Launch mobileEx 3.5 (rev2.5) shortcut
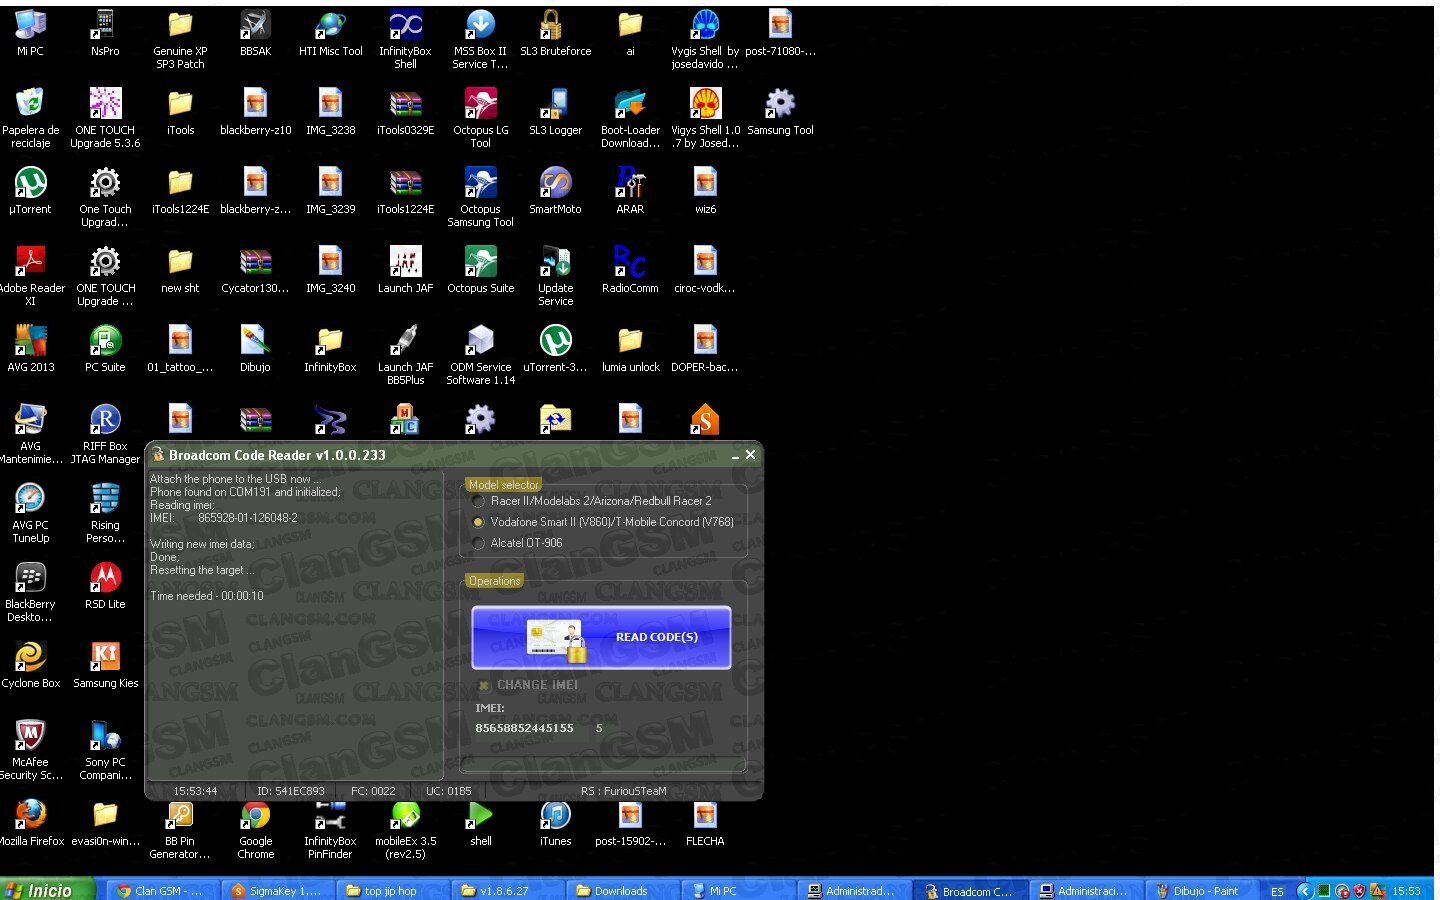 (405, 829)
